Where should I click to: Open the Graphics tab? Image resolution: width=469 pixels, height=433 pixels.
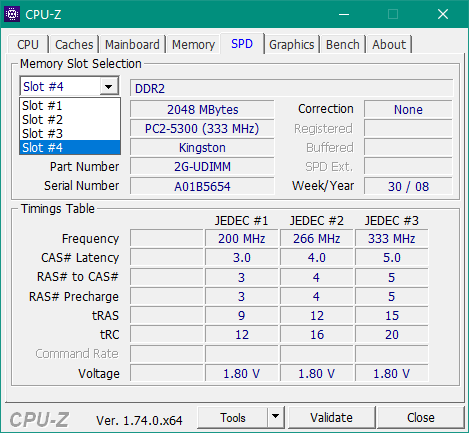coord(292,44)
